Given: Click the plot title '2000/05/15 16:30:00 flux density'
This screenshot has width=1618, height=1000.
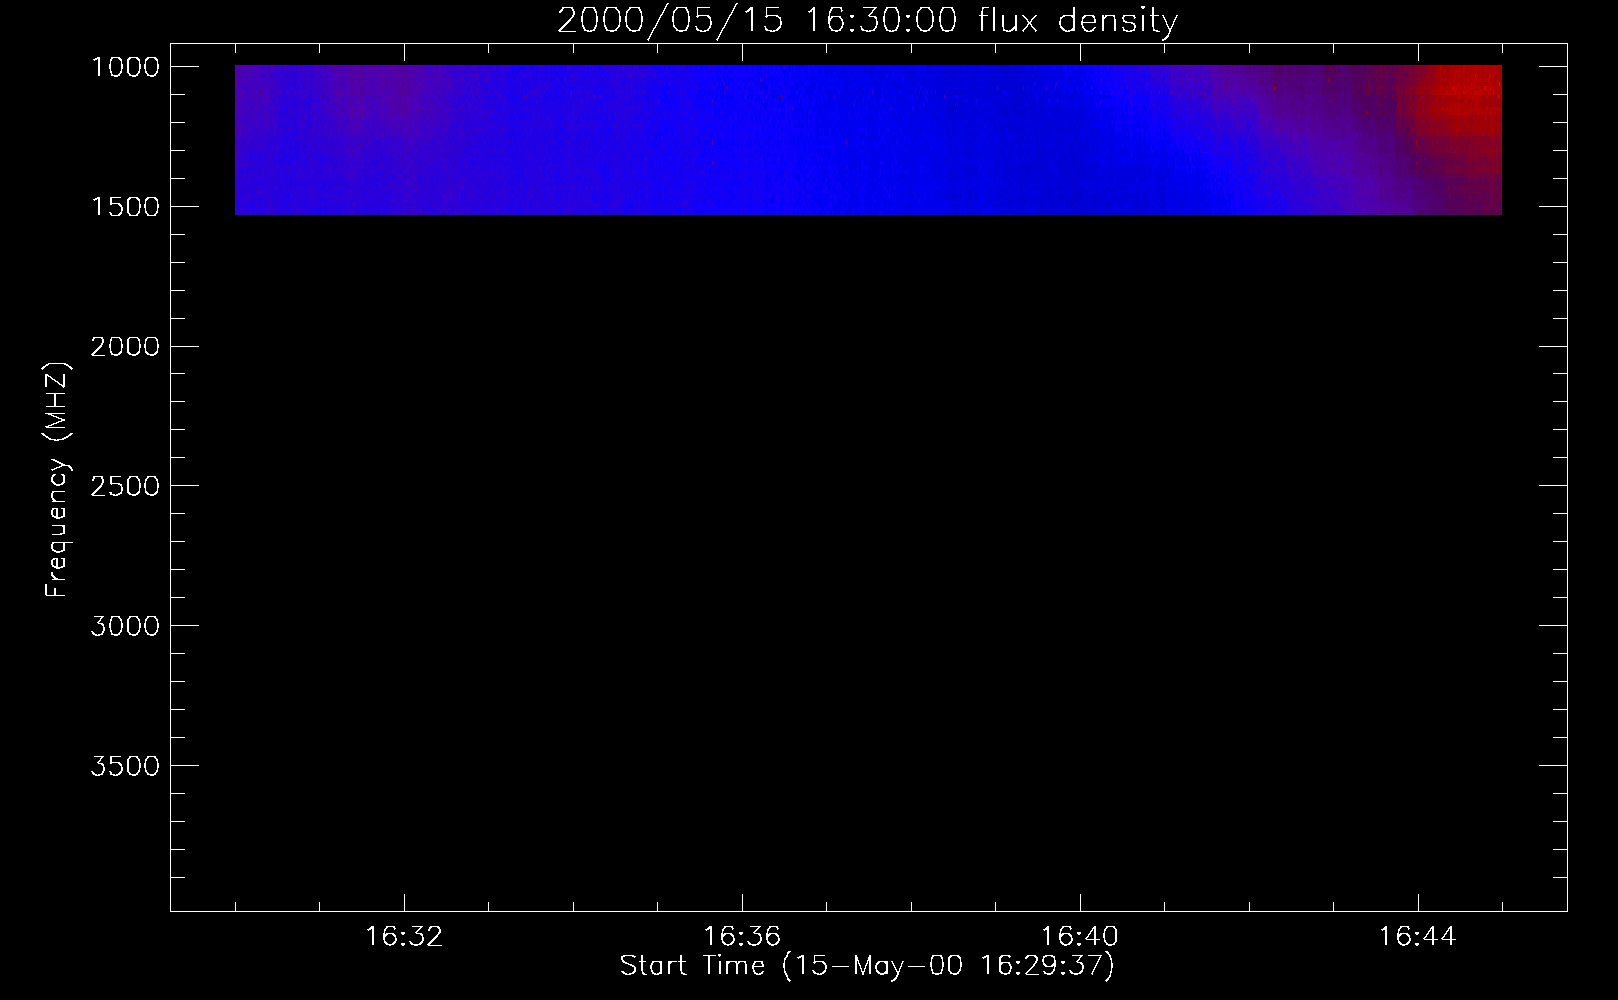Looking at the screenshot, I should [x=867, y=20].
